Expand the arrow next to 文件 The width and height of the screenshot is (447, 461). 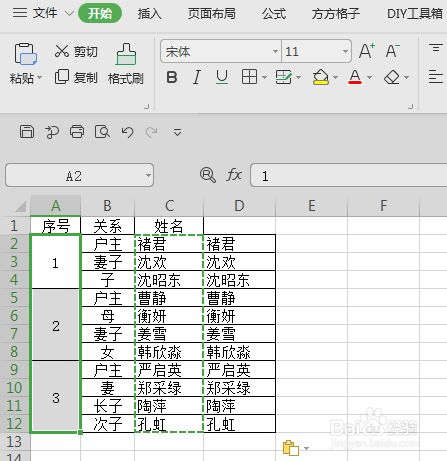point(69,14)
